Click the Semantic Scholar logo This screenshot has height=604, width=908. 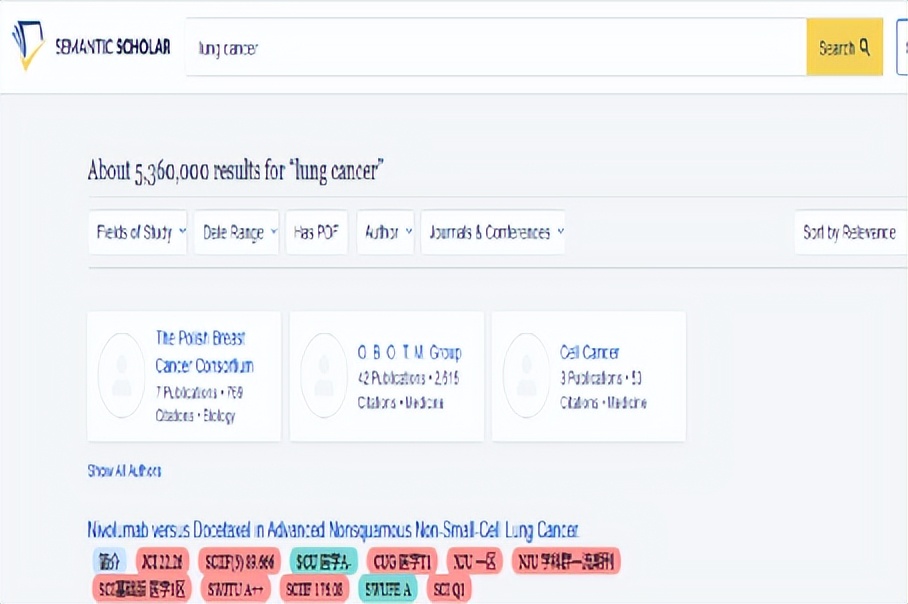tap(91, 46)
